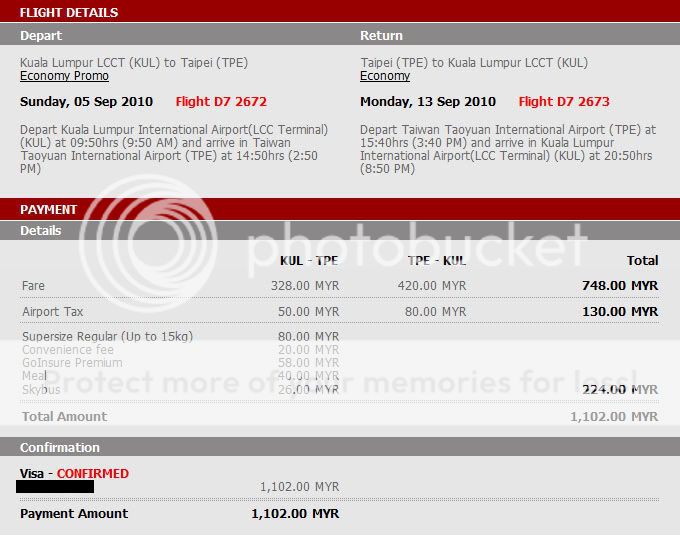The image size is (680, 536).
Task: Select the bold 1,102.00 MYR payment amount
Action: coord(295,514)
